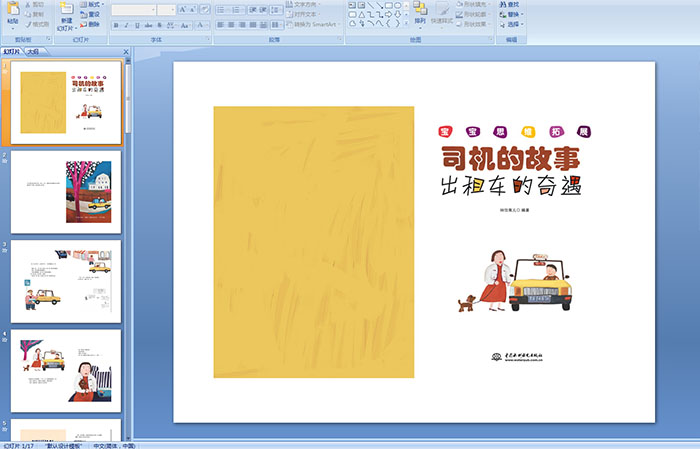Open the Text Direction (文字方向) menu

click(x=304, y=4)
